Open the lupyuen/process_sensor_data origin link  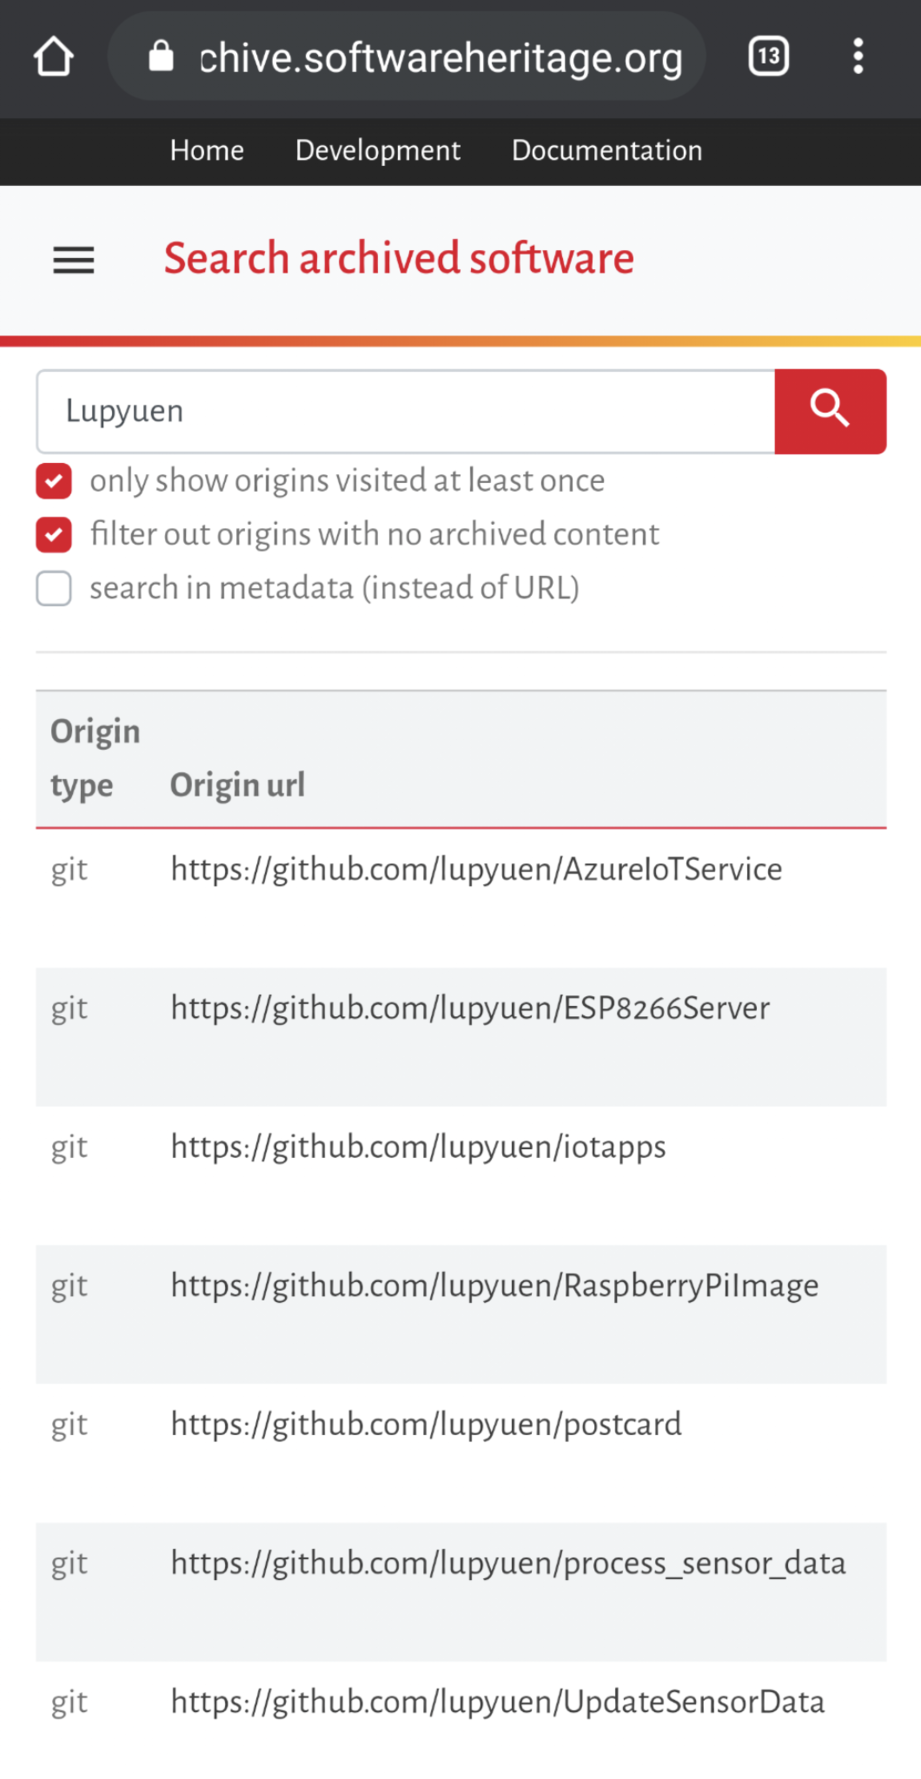click(508, 1563)
